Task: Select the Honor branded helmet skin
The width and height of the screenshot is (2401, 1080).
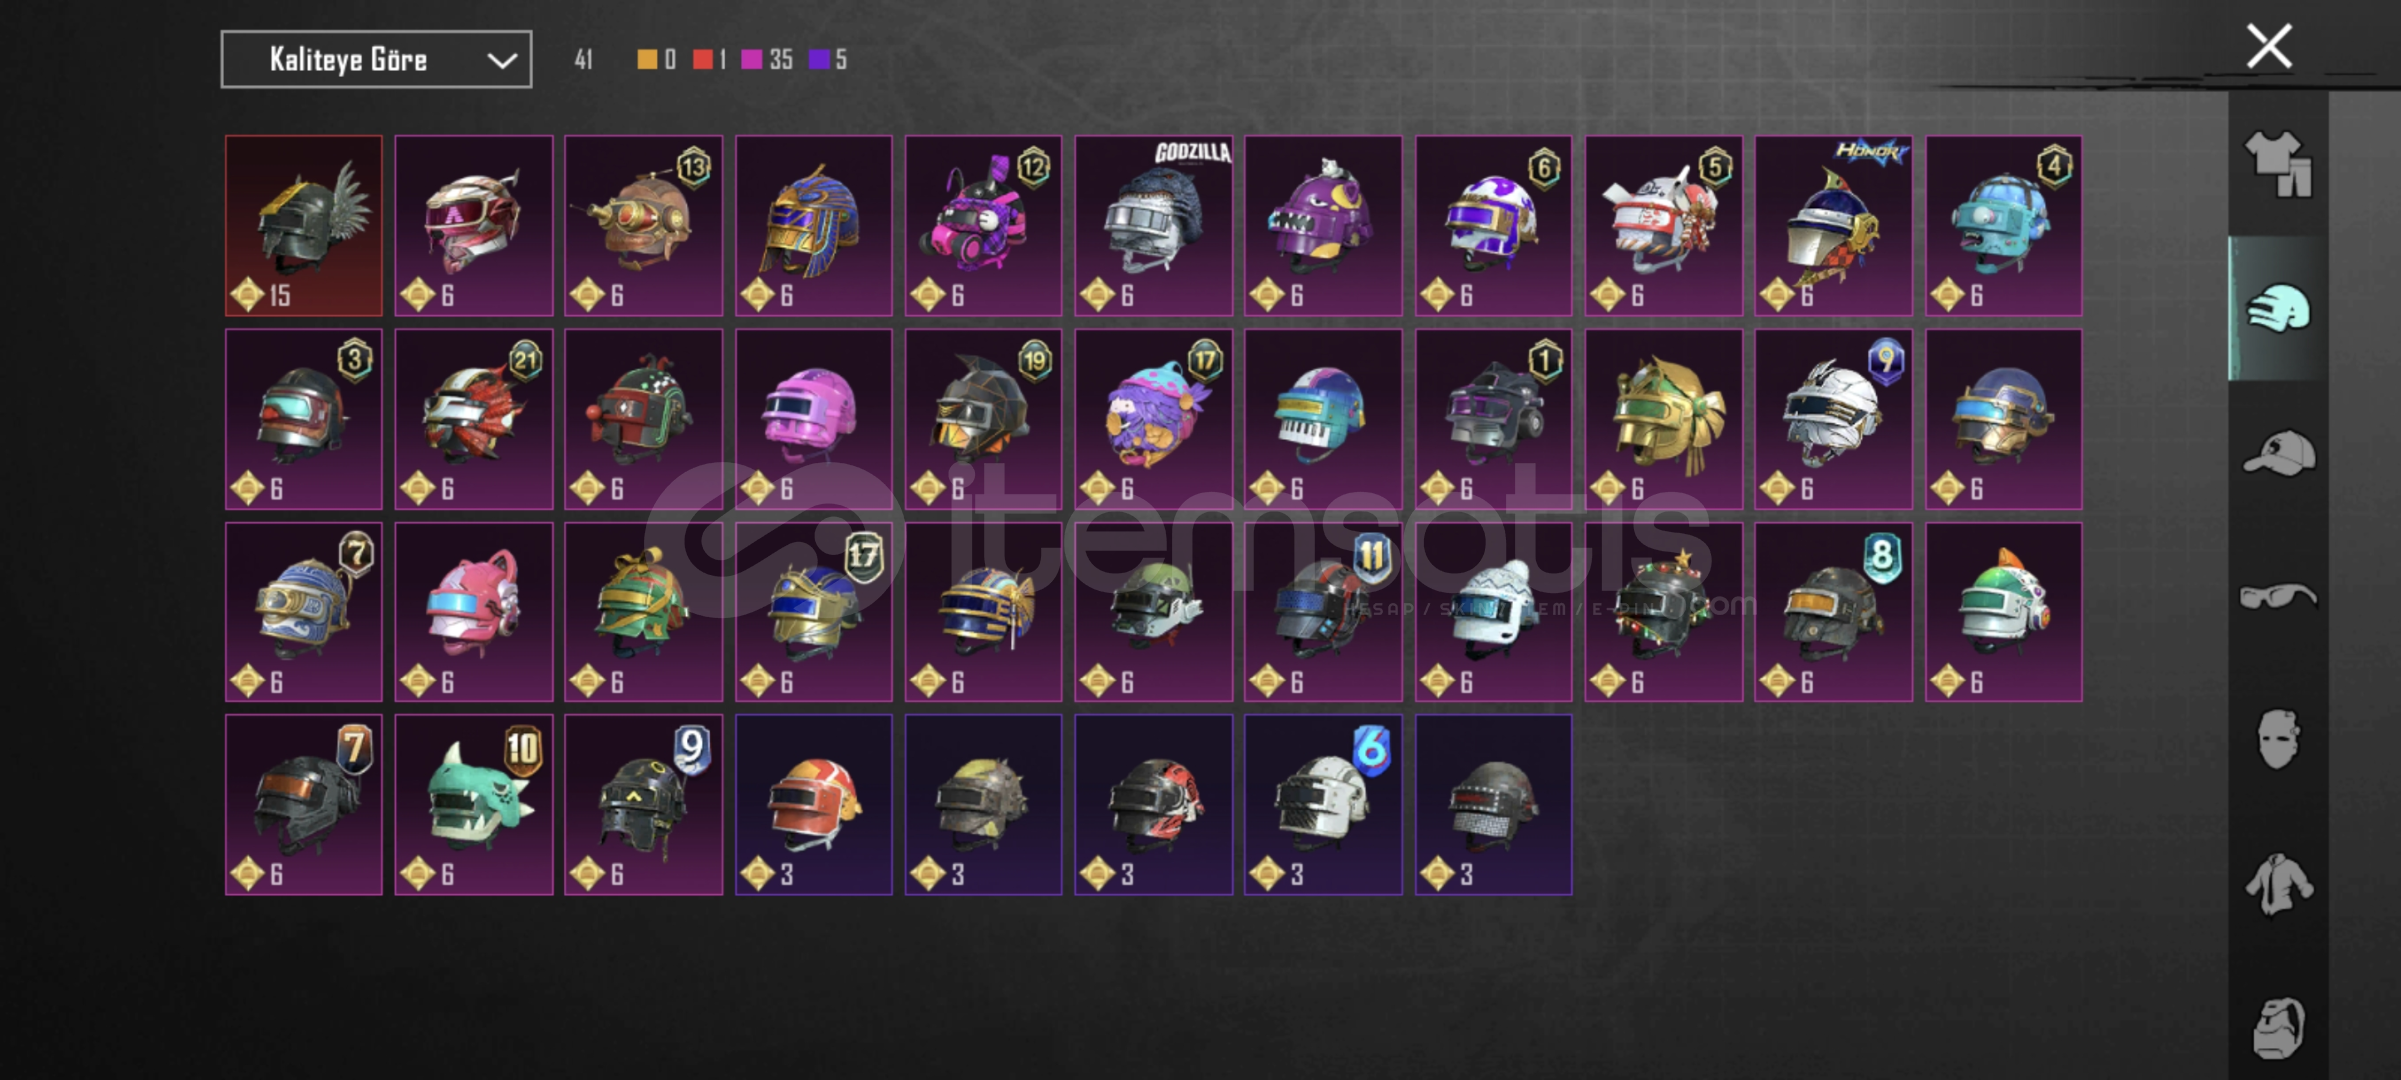Action: (1833, 226)
